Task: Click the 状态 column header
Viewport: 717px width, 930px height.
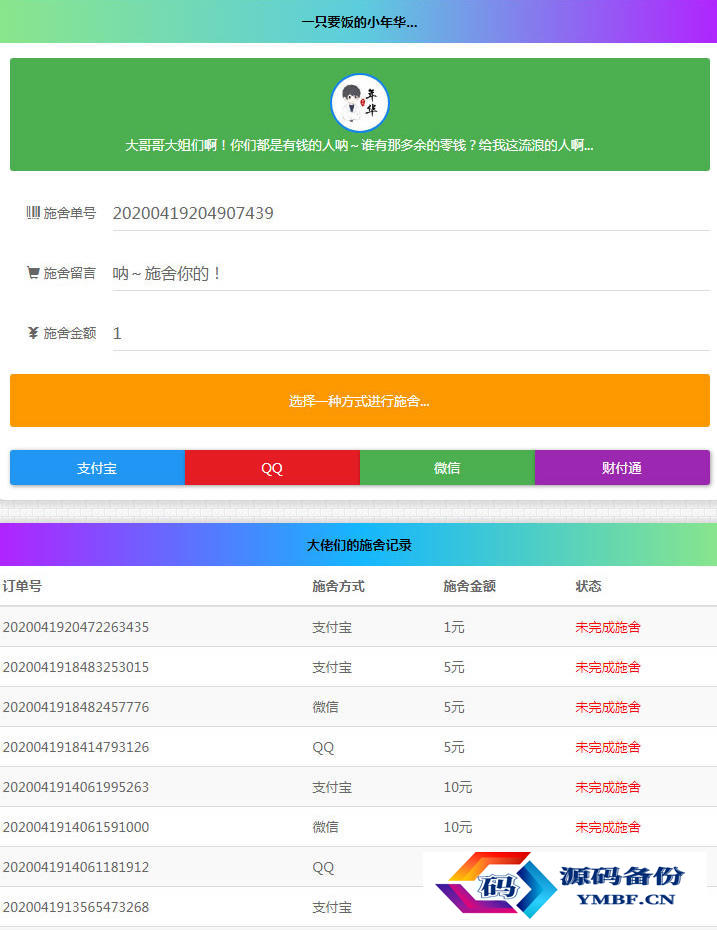Action: [588, 586]
